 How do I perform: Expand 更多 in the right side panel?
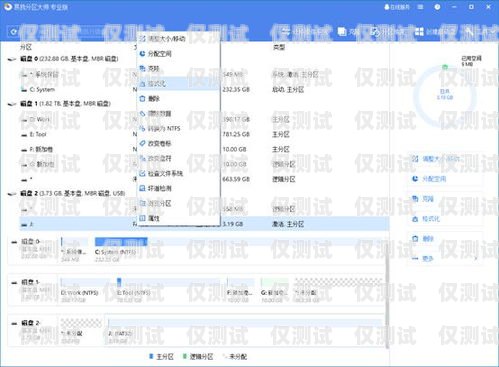tap(445, 258)
